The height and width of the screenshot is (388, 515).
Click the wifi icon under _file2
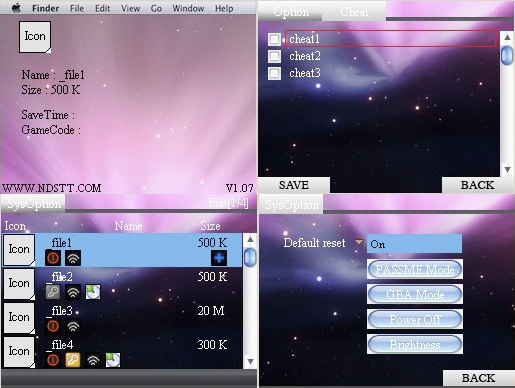[x=73, y=292]
